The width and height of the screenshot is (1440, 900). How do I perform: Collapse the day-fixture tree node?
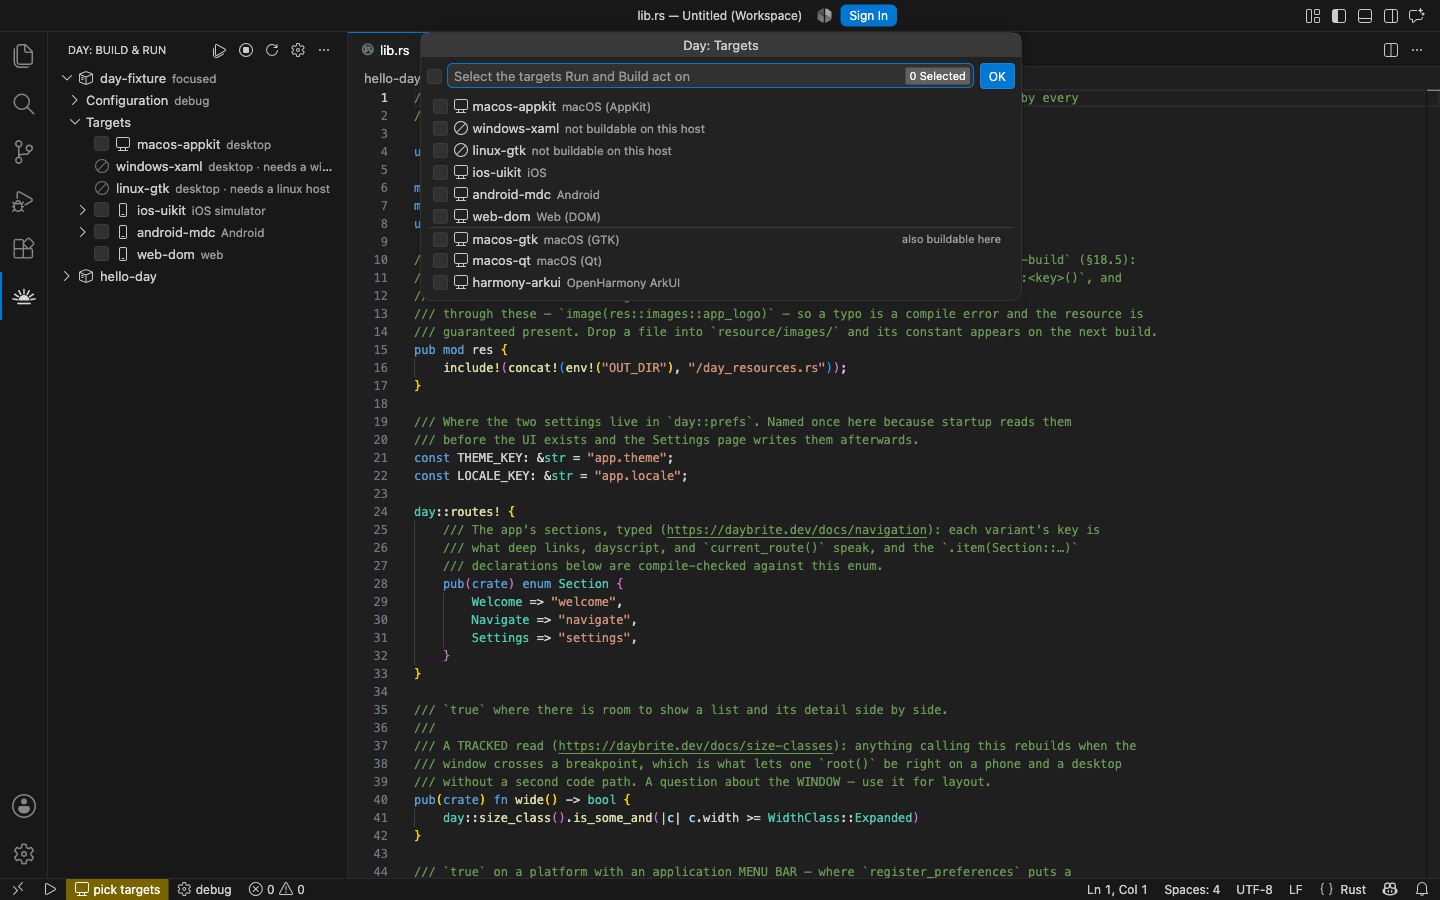[x=67, y=78]
